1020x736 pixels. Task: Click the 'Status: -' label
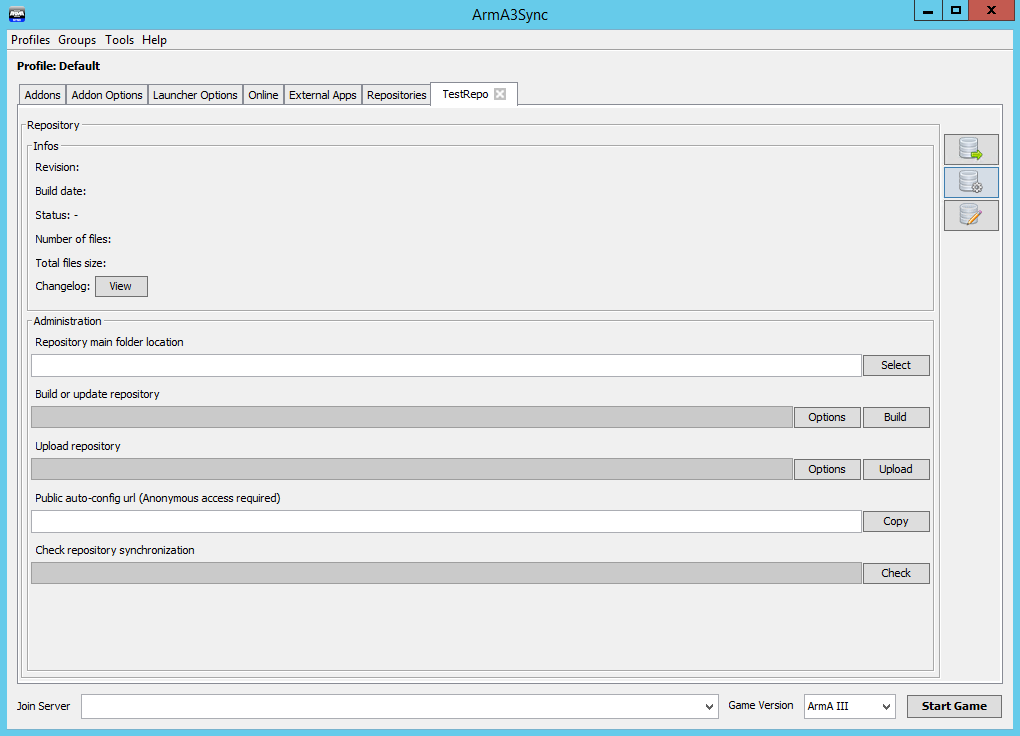[x=57, y=215]
